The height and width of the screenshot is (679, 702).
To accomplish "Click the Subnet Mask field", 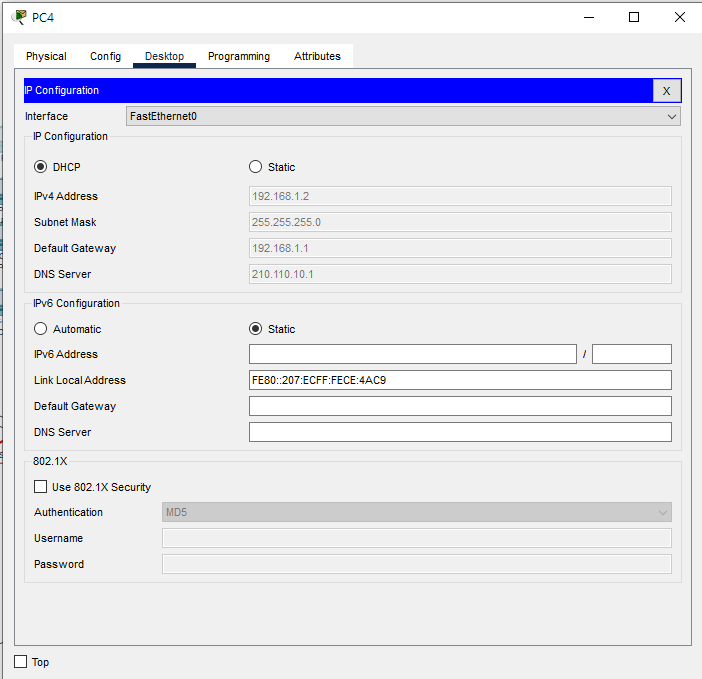I will 460,222.
